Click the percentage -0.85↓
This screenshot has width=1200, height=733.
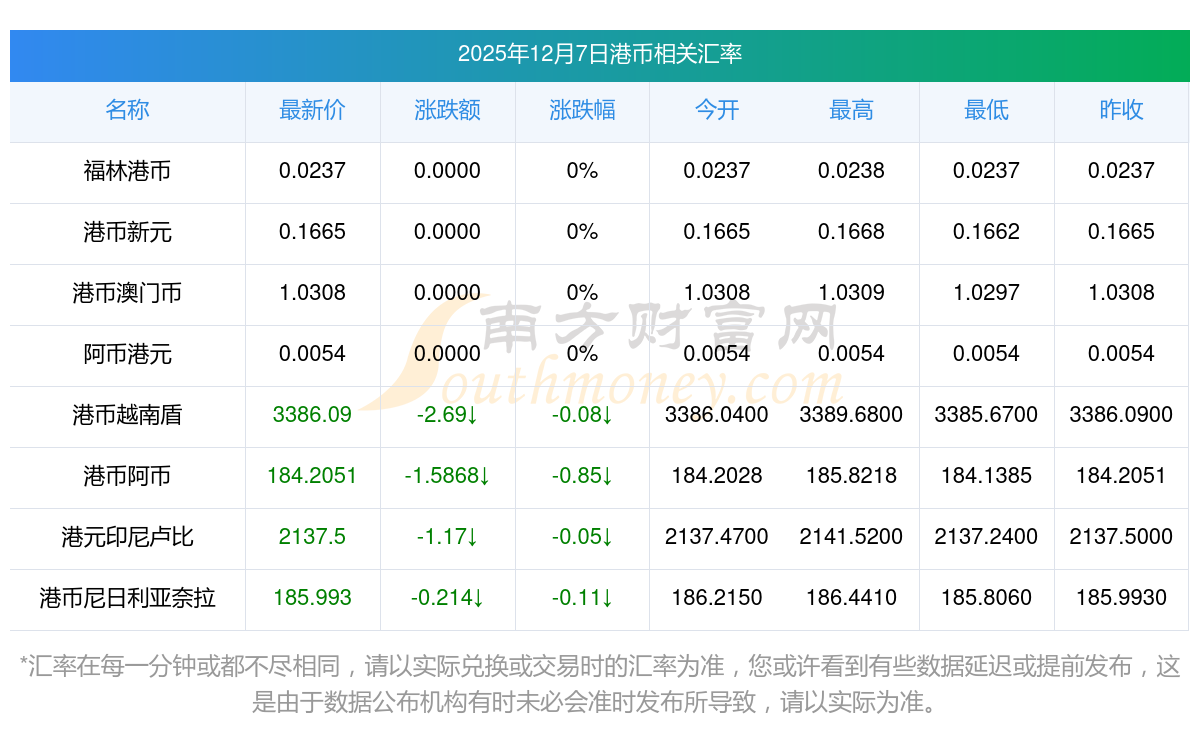pyautogui.click(x=582, y=476)
